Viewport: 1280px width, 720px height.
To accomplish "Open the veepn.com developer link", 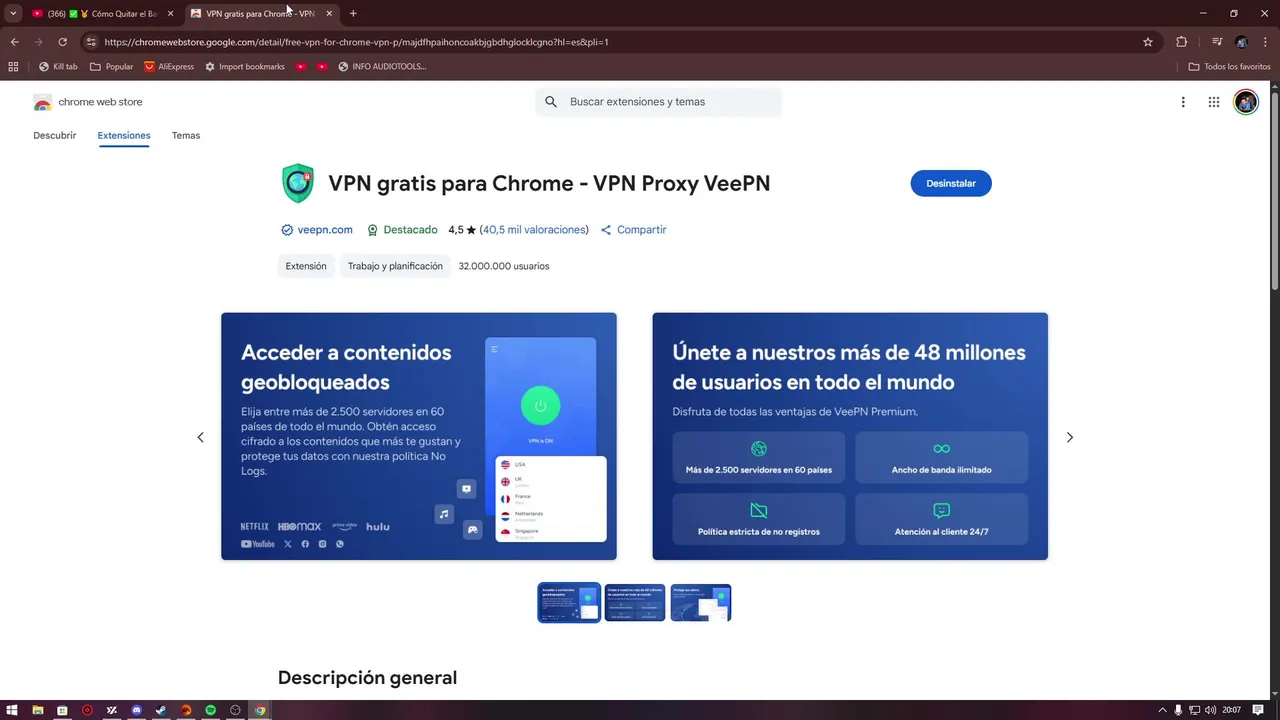I will click(x=325, y=230).
